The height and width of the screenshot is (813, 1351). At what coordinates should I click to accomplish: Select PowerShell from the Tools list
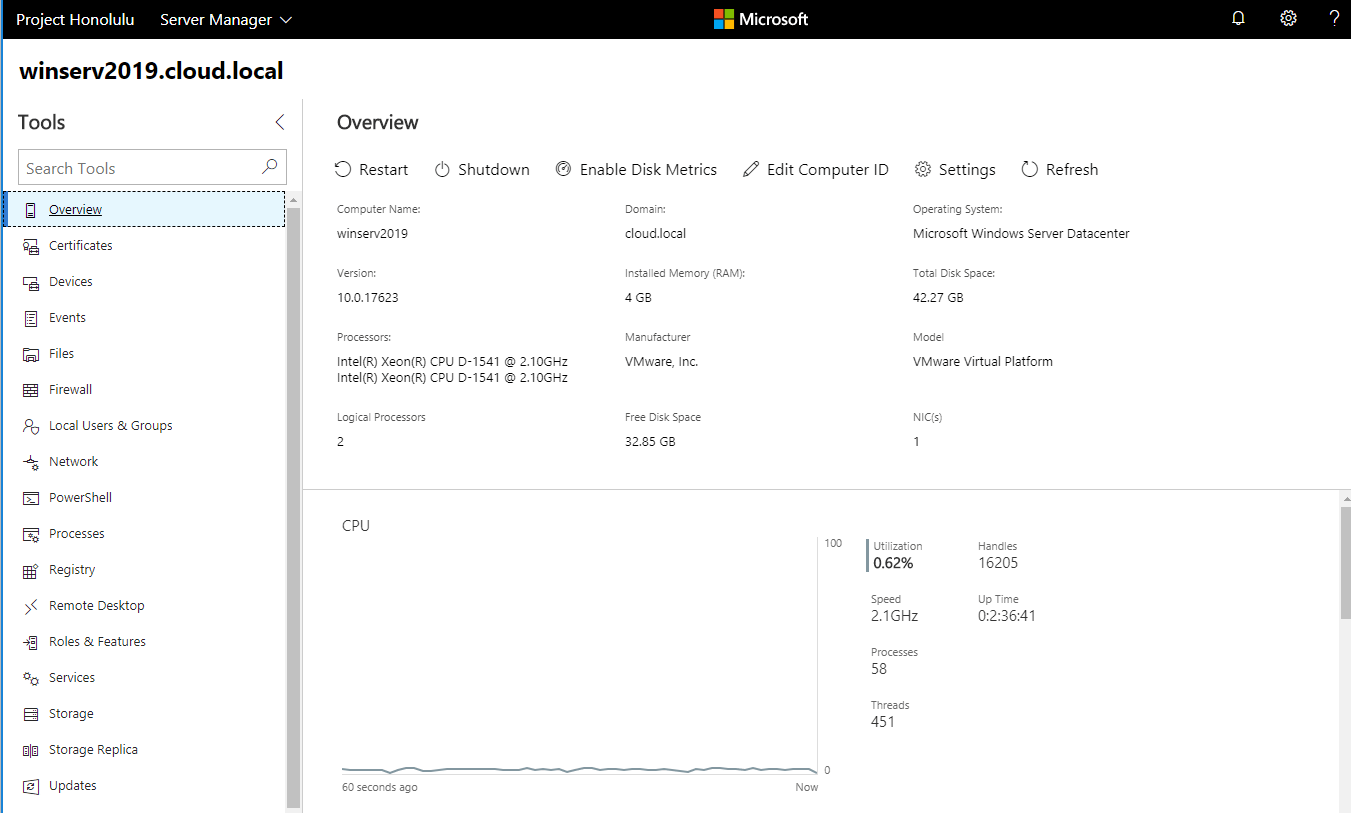coord(80,498)
